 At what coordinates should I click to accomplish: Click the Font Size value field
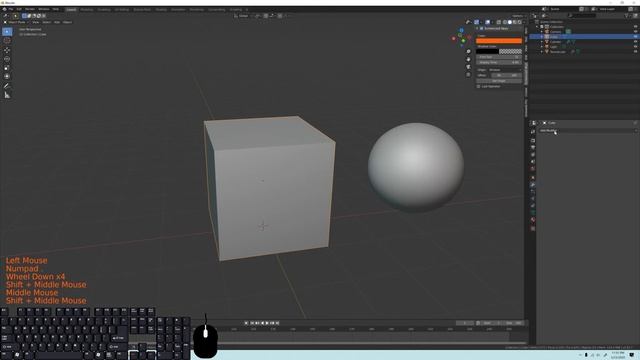[x=499, y=57]
